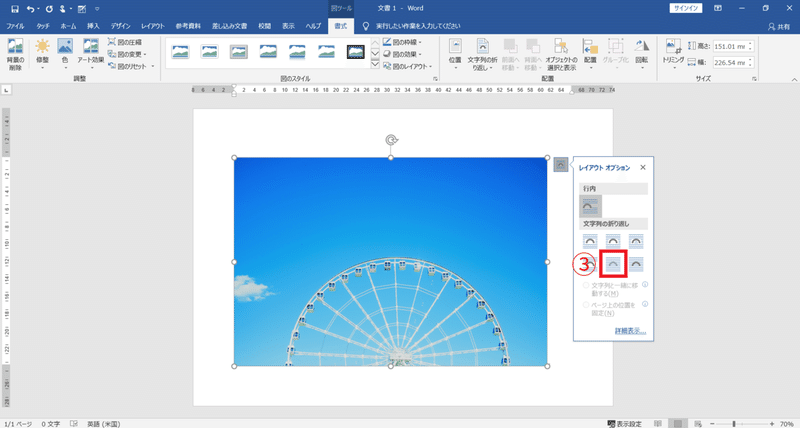Click info icon beside ページ上の位置を固定
The height and width of the screenshot is (428, 800).
645,304
